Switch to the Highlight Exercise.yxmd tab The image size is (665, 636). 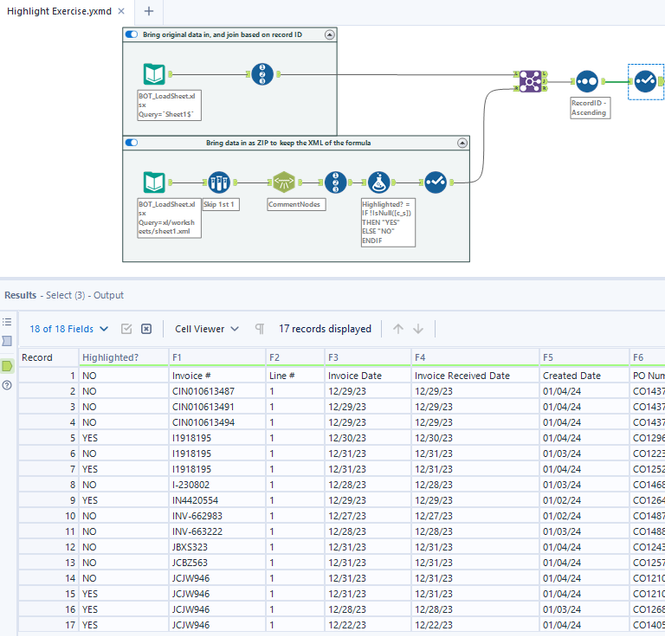tap(59, 11)
